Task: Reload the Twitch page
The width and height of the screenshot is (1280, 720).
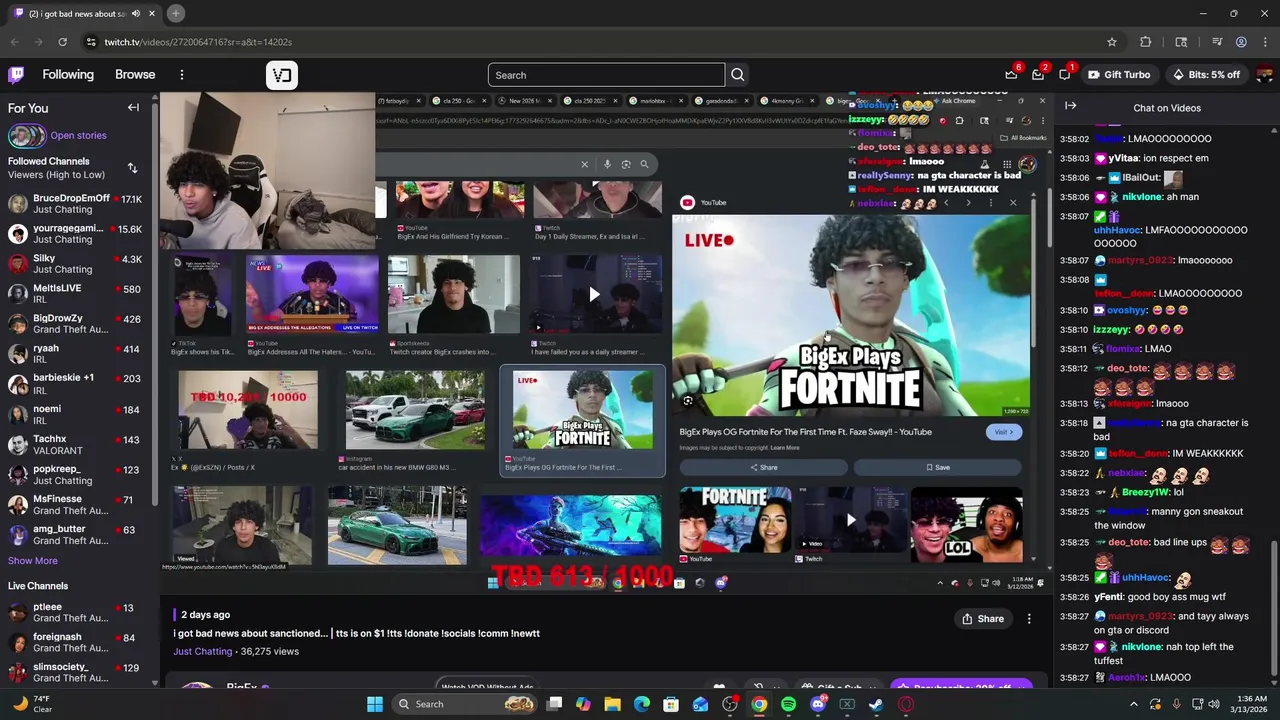Action: (x=62, y=42)
